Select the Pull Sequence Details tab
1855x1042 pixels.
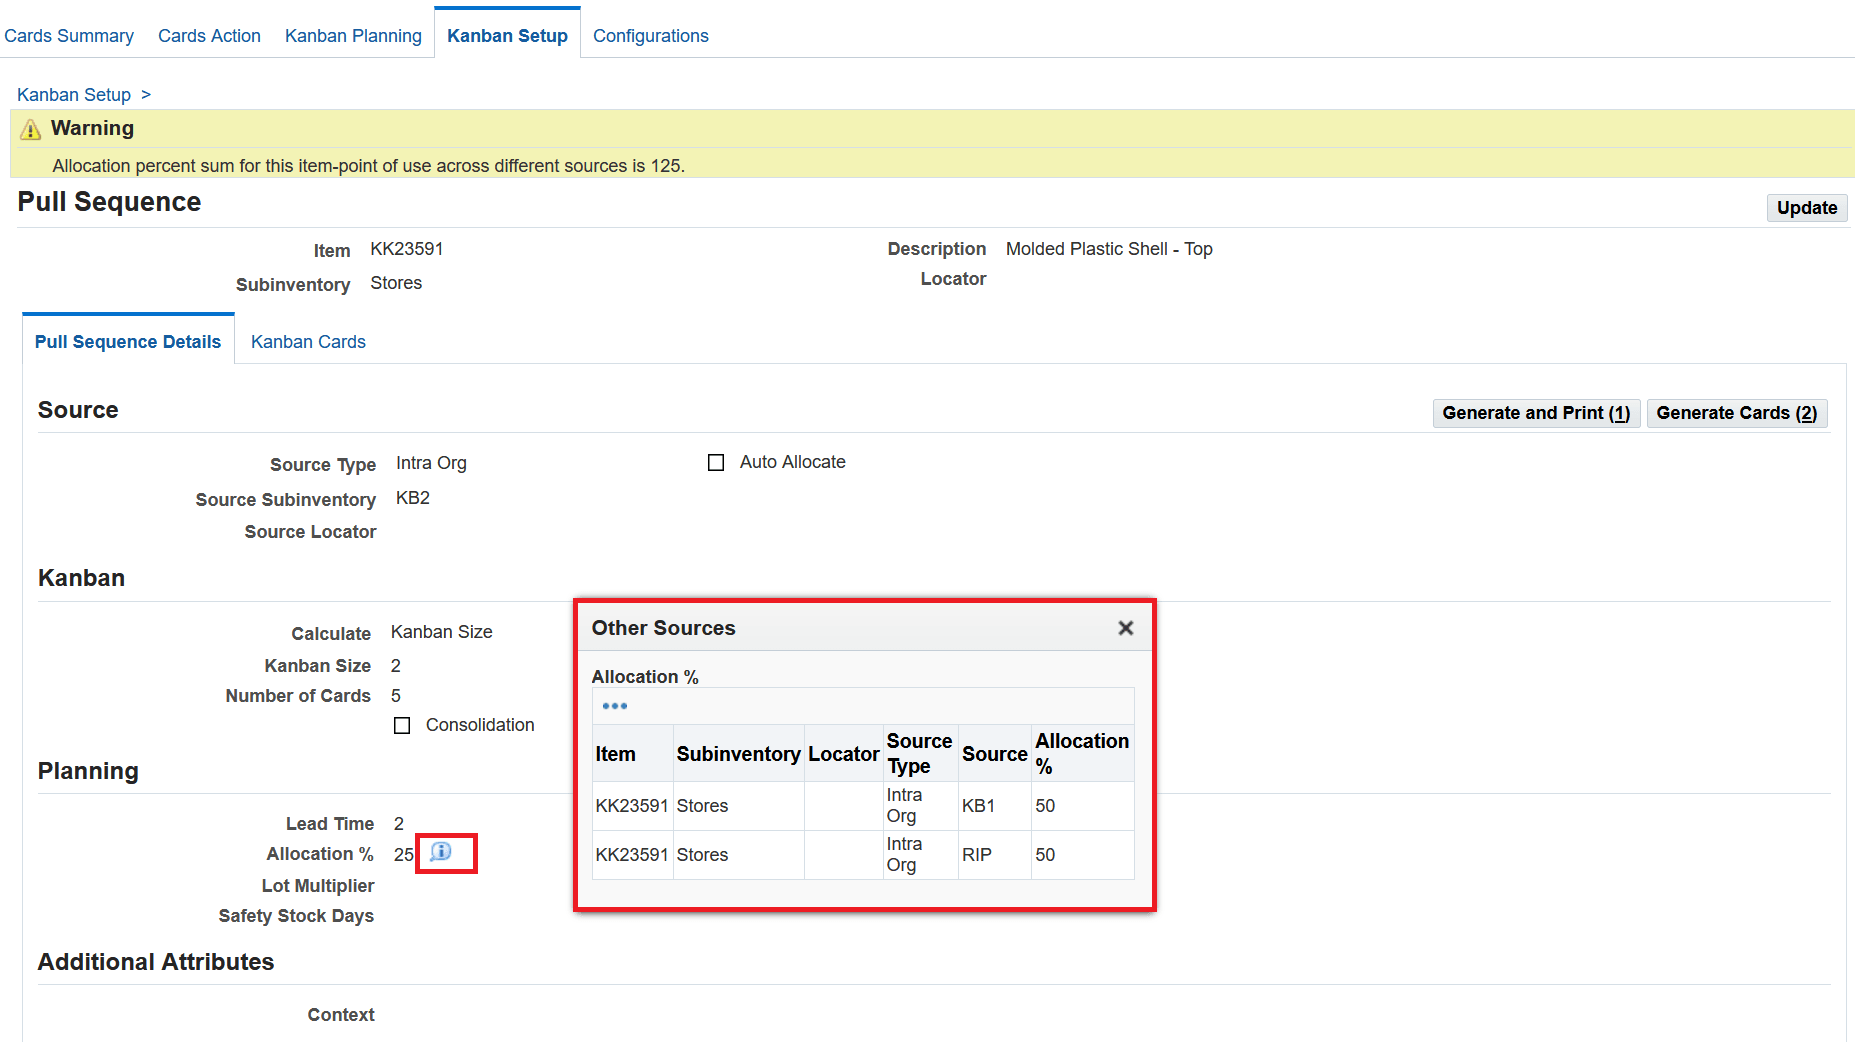click(x=127, y=341)
